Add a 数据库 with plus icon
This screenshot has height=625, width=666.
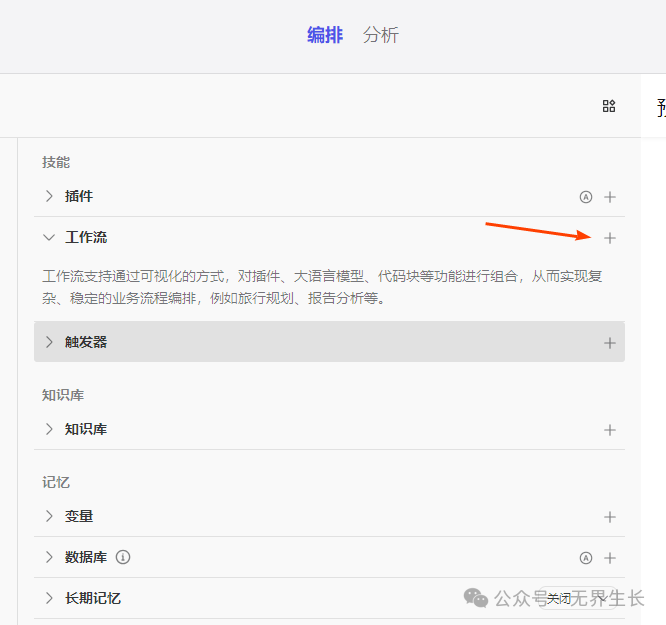click(x=610, y=558)
